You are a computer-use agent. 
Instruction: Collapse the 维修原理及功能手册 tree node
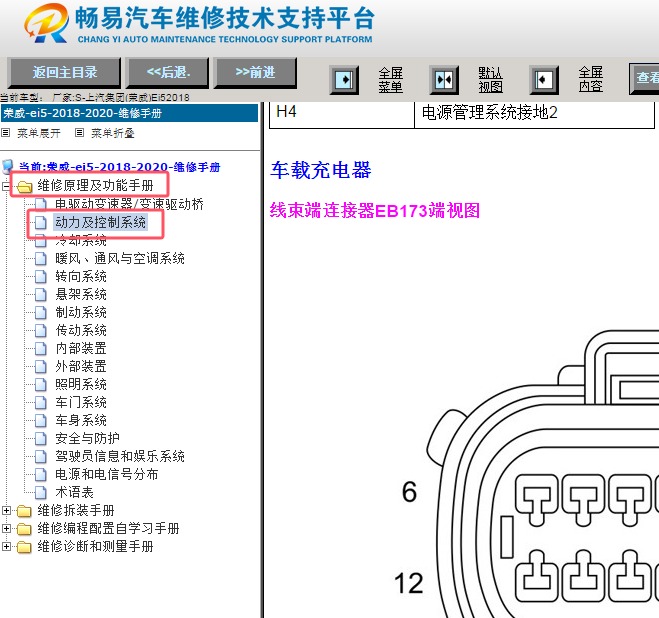[6, 186]
